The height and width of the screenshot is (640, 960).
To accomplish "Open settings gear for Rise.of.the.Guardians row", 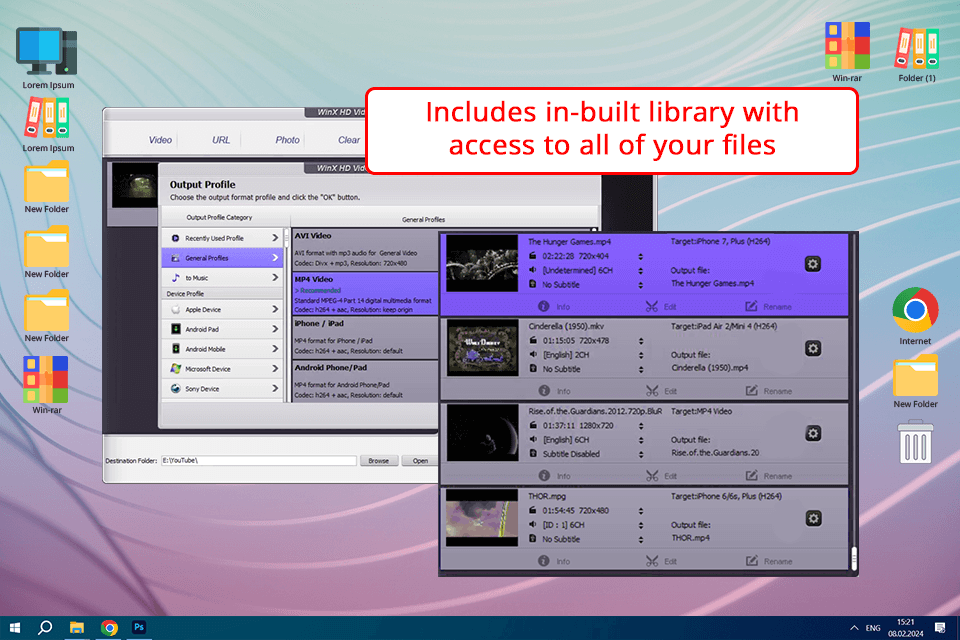I will [812, 434].
